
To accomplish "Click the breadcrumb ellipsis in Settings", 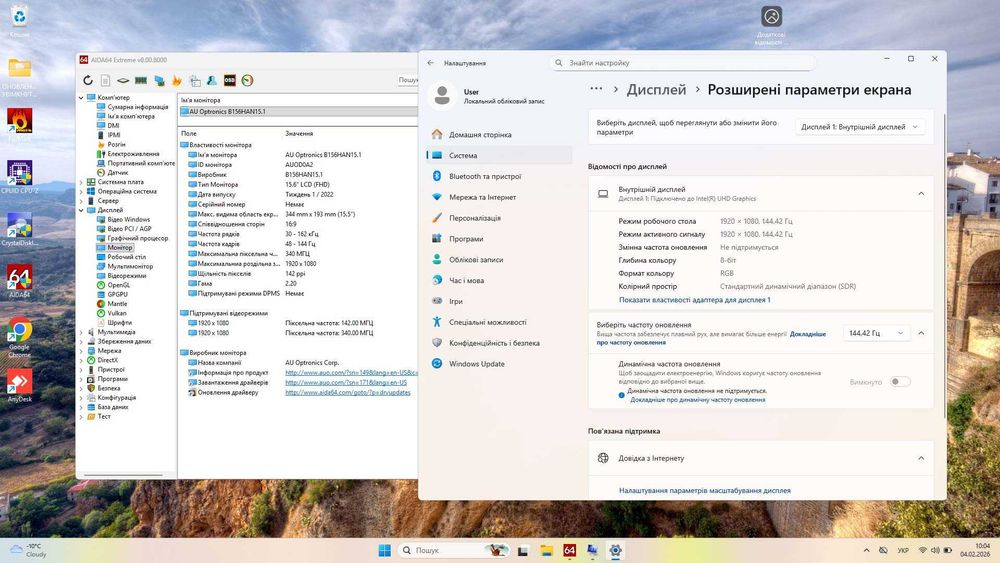I will coord(596,89).
